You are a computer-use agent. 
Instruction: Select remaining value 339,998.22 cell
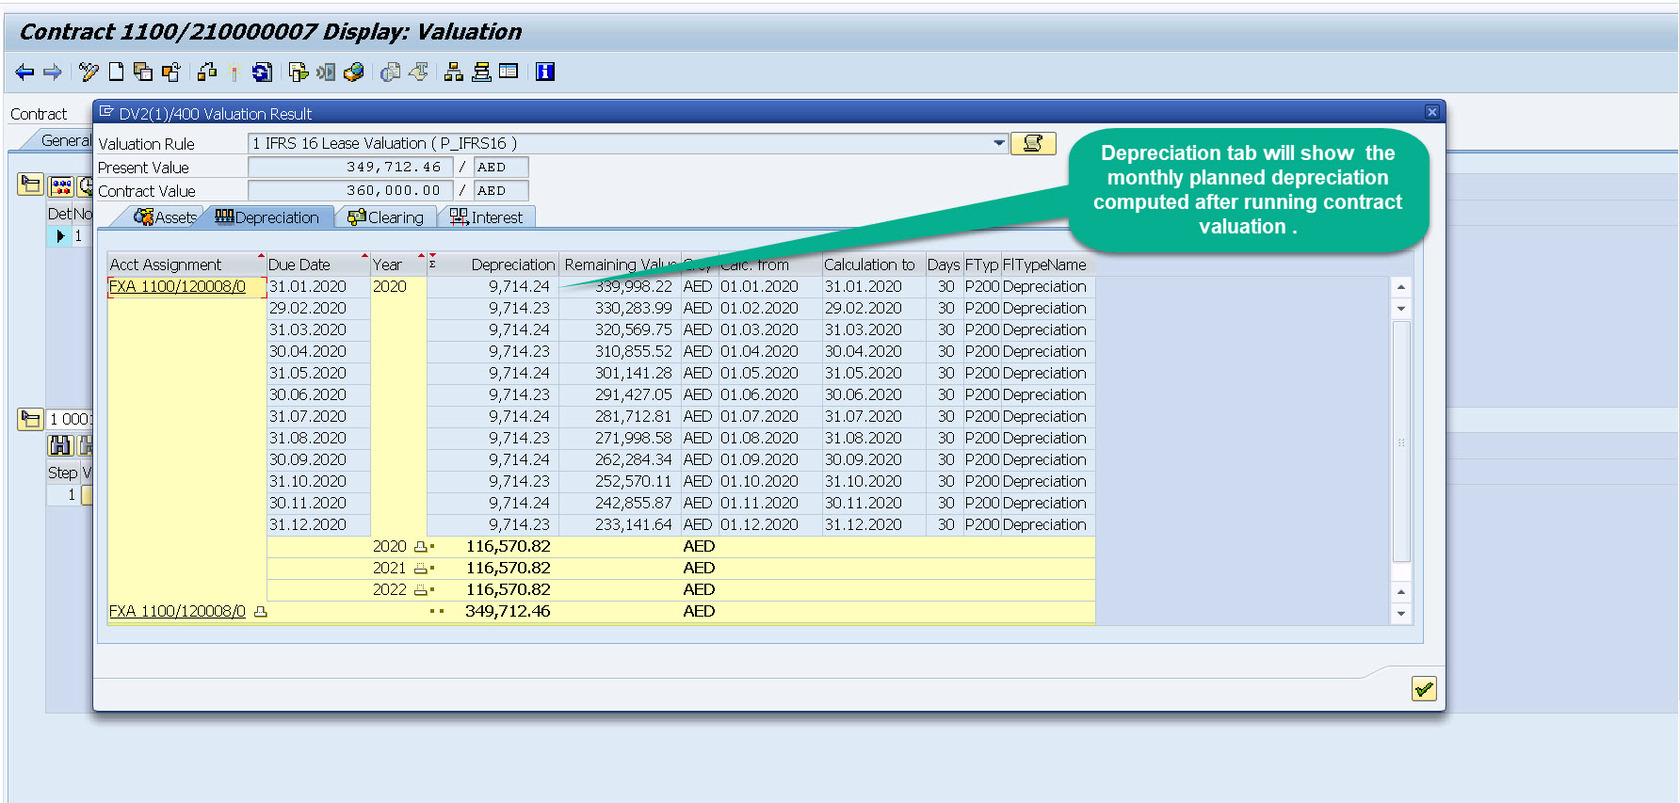tap(620, 287)
